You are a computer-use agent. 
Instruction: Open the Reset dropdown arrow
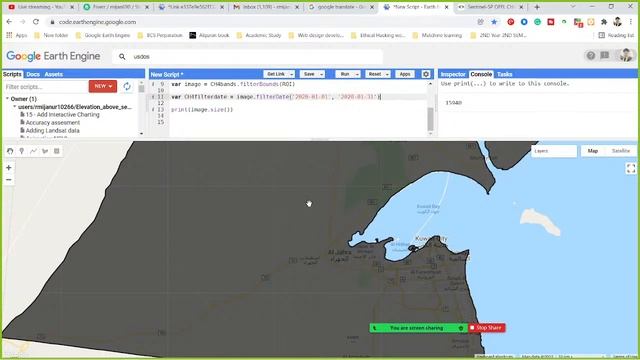[x=387, y=74]
